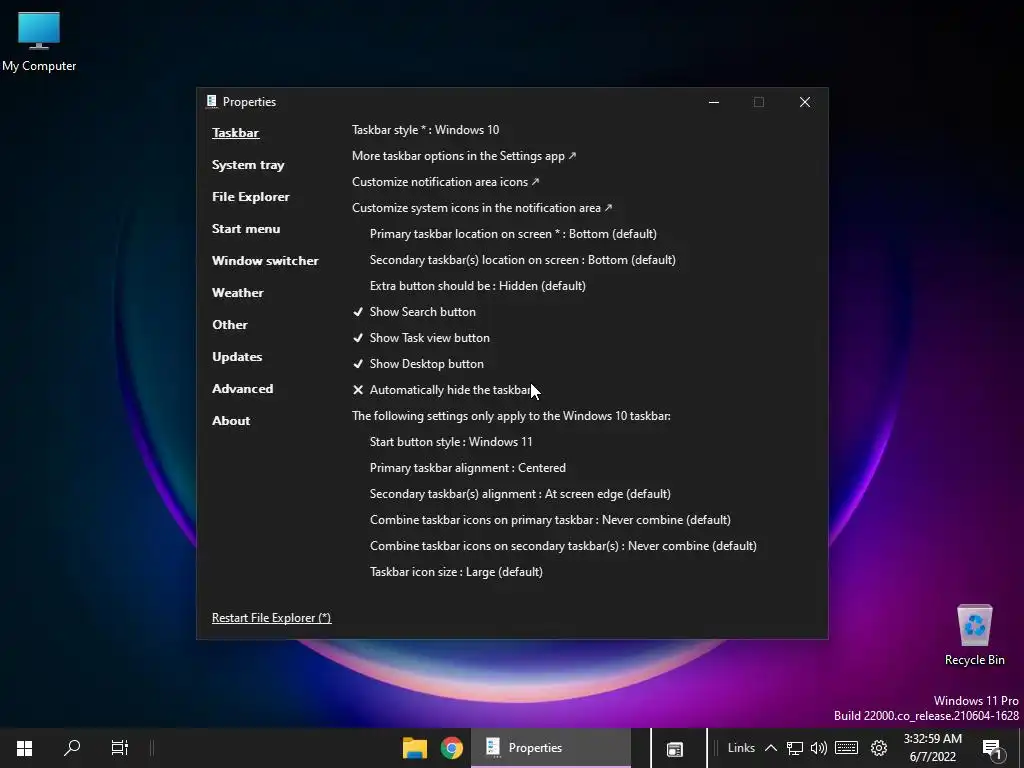
Task: Toggle Show Task view button
Action: pos(421,338)
